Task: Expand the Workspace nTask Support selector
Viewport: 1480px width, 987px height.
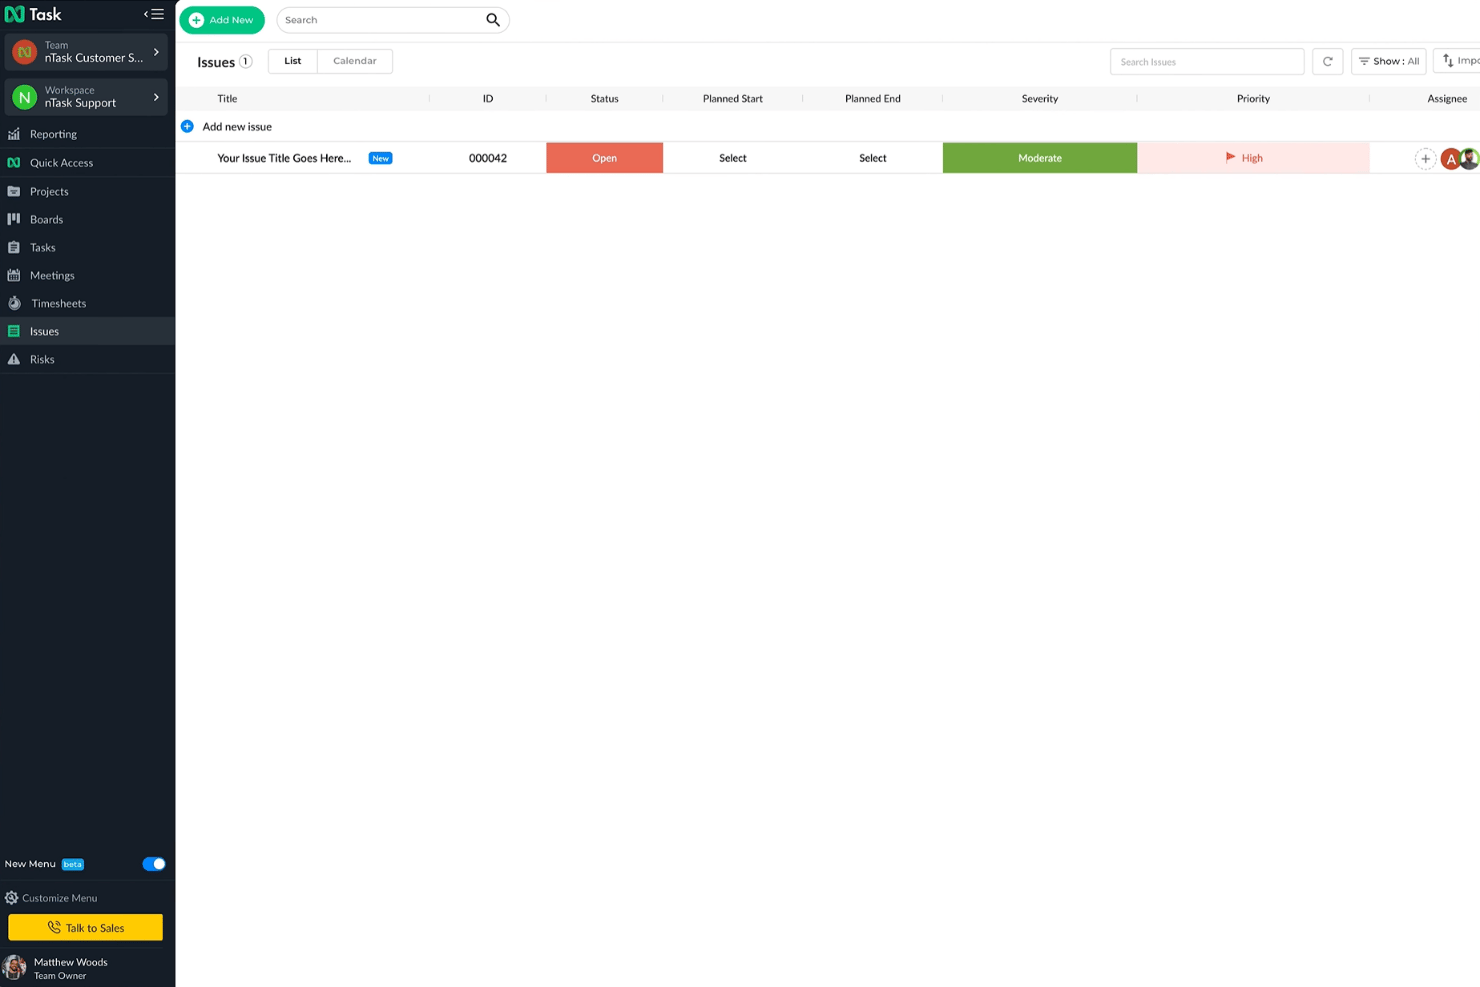Action: click(x=86, y=97)
